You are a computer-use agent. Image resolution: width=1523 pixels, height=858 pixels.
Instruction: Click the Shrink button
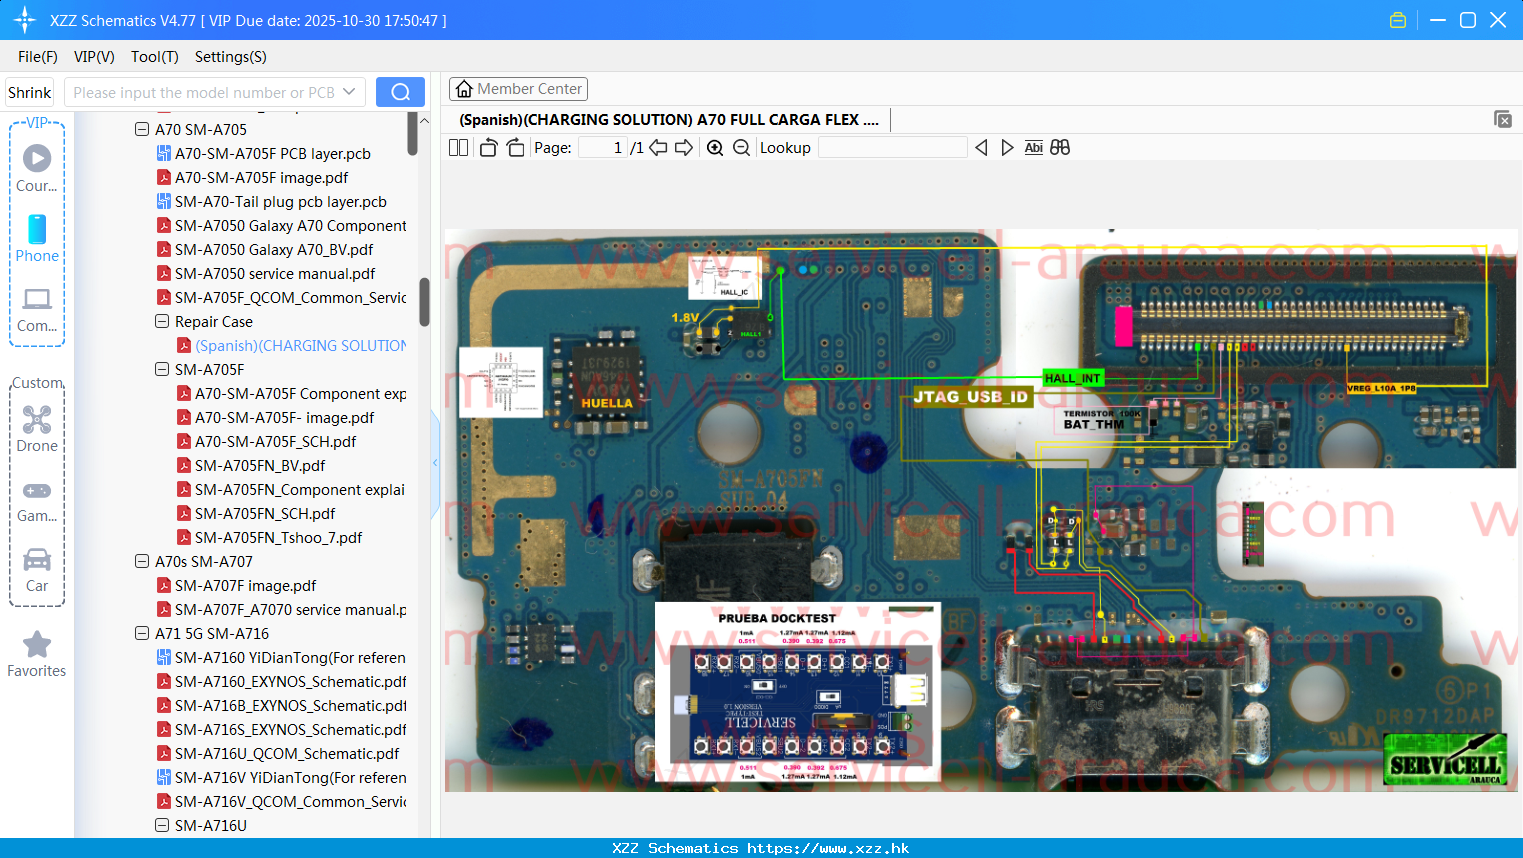(x=29, y=92)
